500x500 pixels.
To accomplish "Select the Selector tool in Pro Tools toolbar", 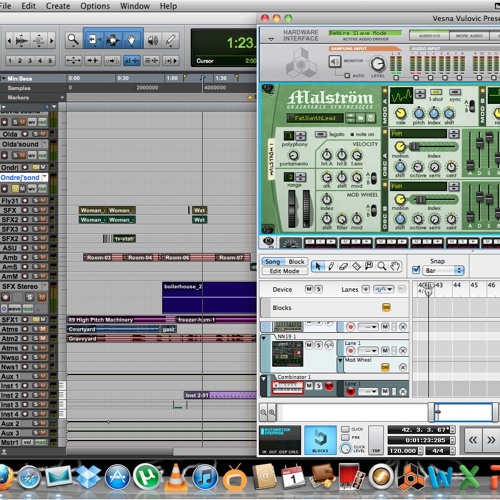I will (x=113, y=40).
